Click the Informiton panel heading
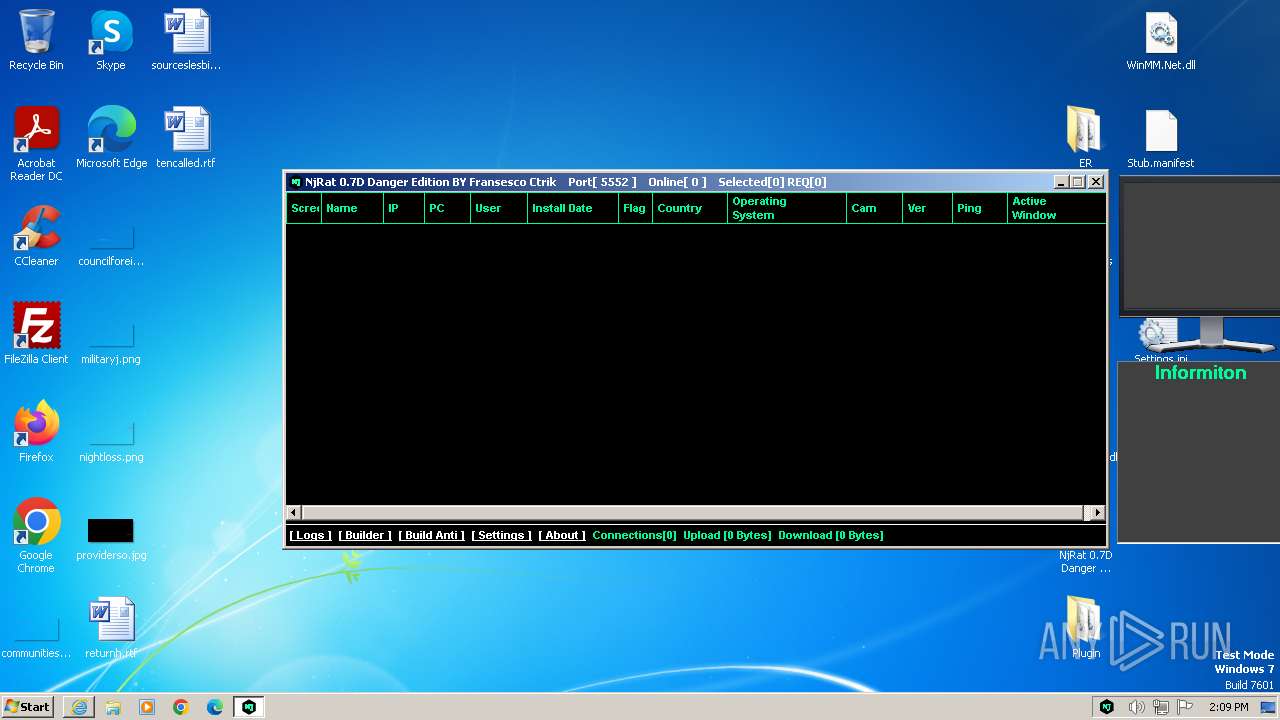 click(1200, 373)
